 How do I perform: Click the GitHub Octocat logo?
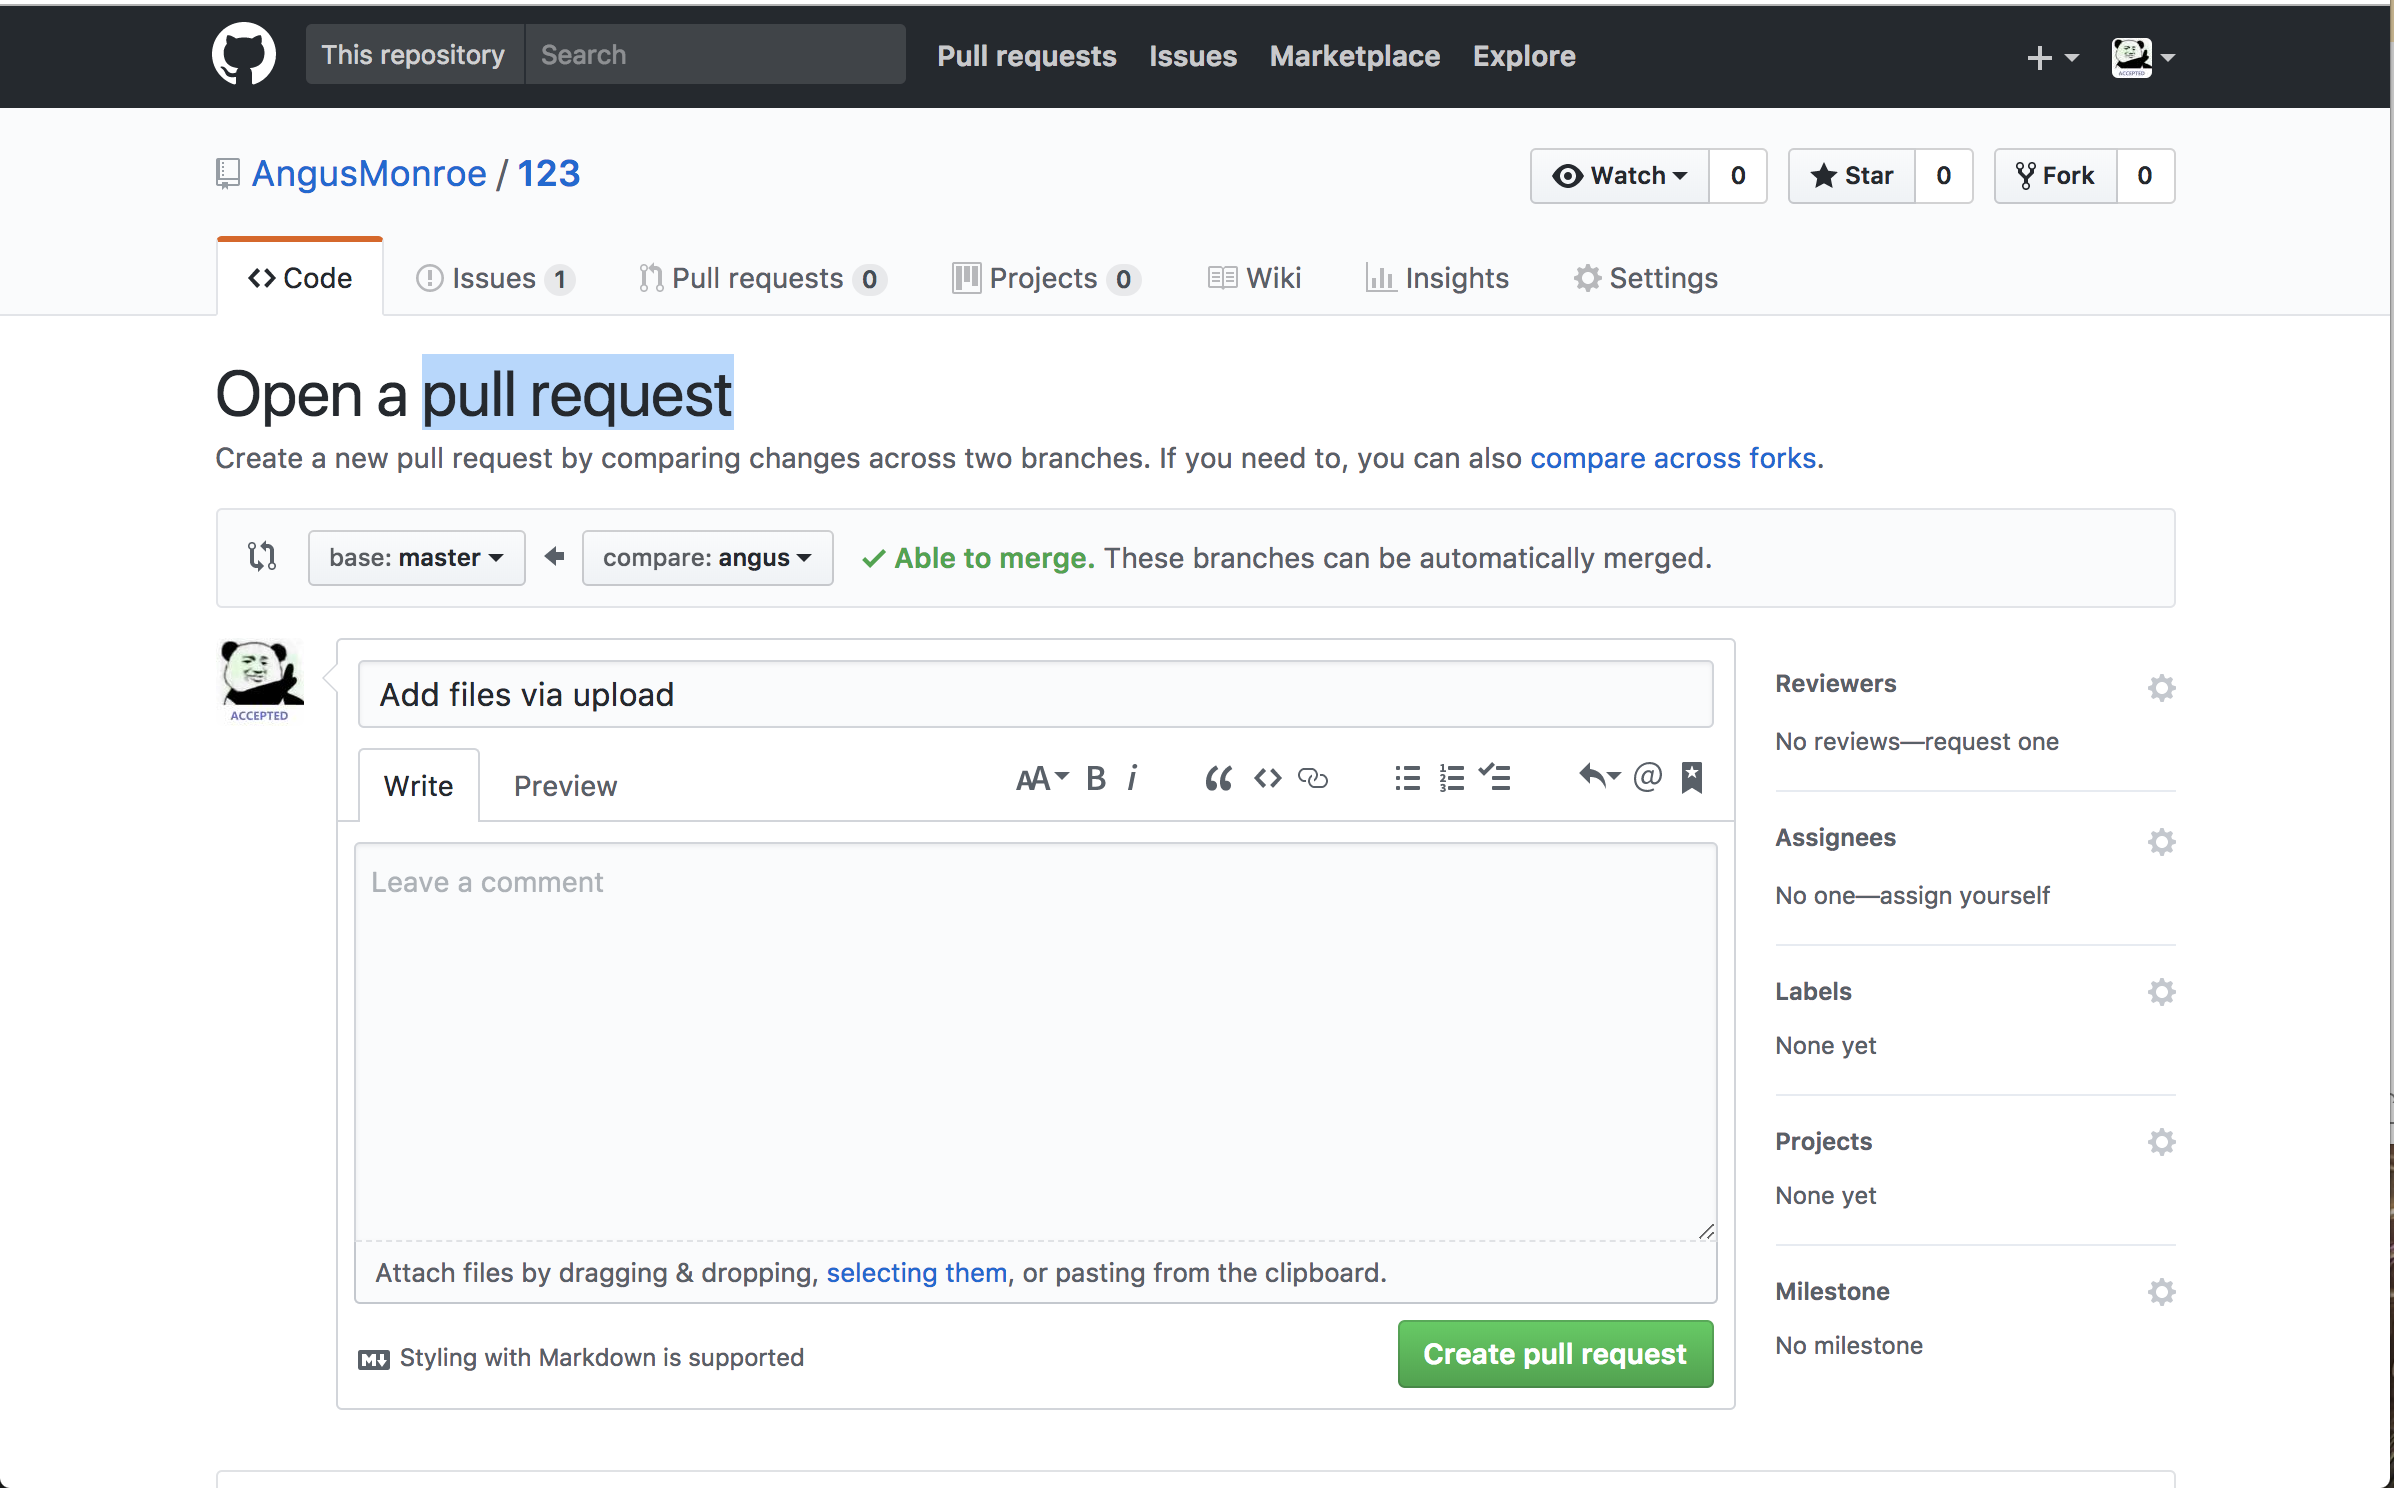tap(244, 54)
